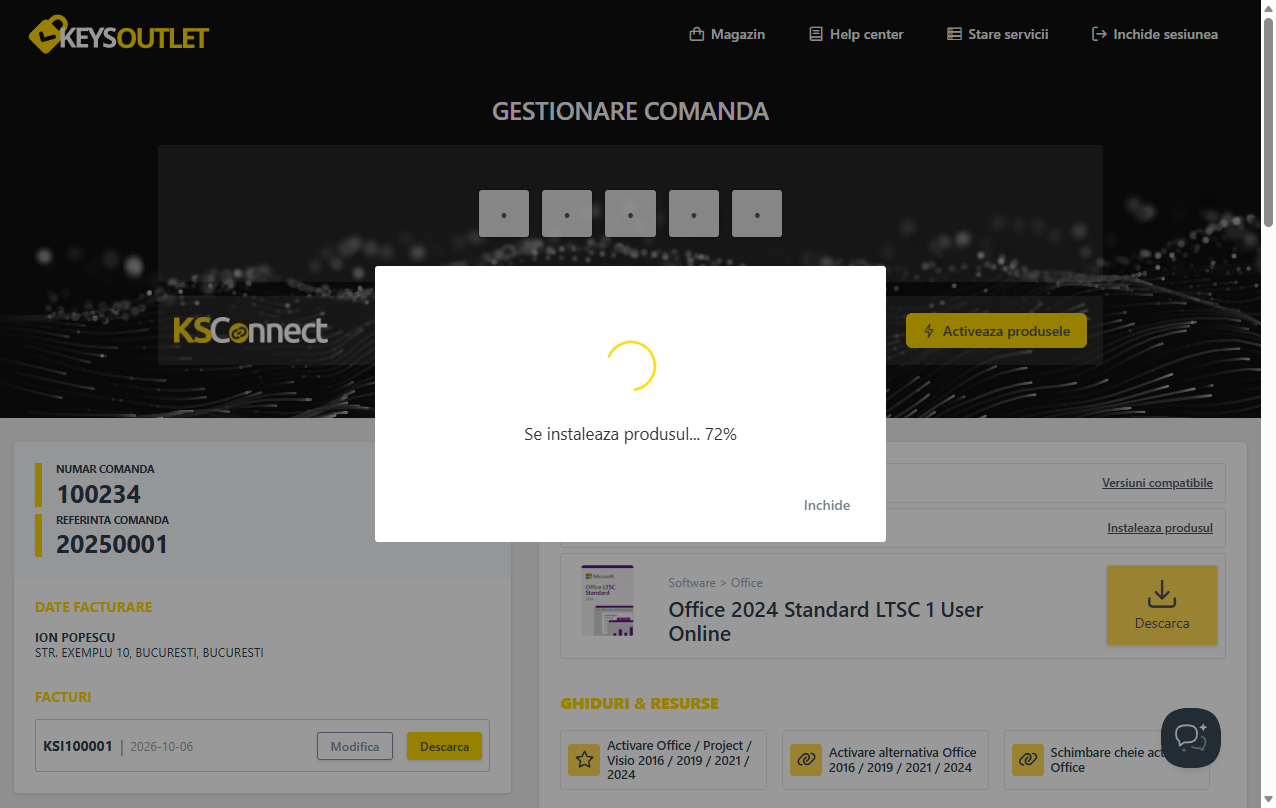Viewport: 1276px width, 808px height.
Task: Click the first masked code box
Action: 504,214
